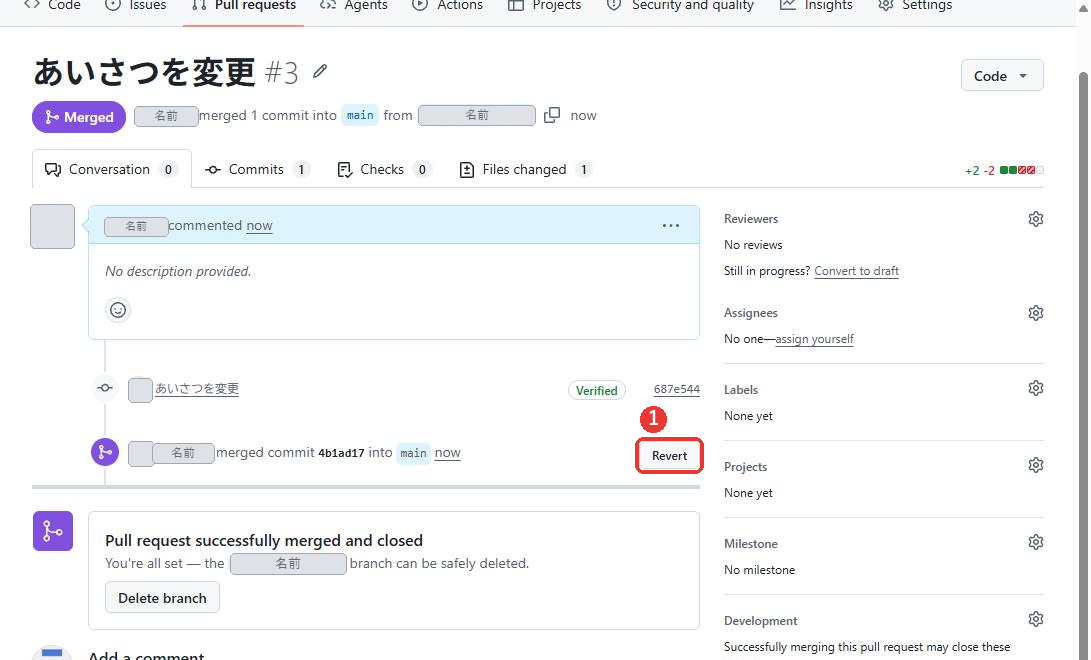Screen dimensions: 1091x660
Task: Open Milestone gear settings
Action: pos(1035,542)
